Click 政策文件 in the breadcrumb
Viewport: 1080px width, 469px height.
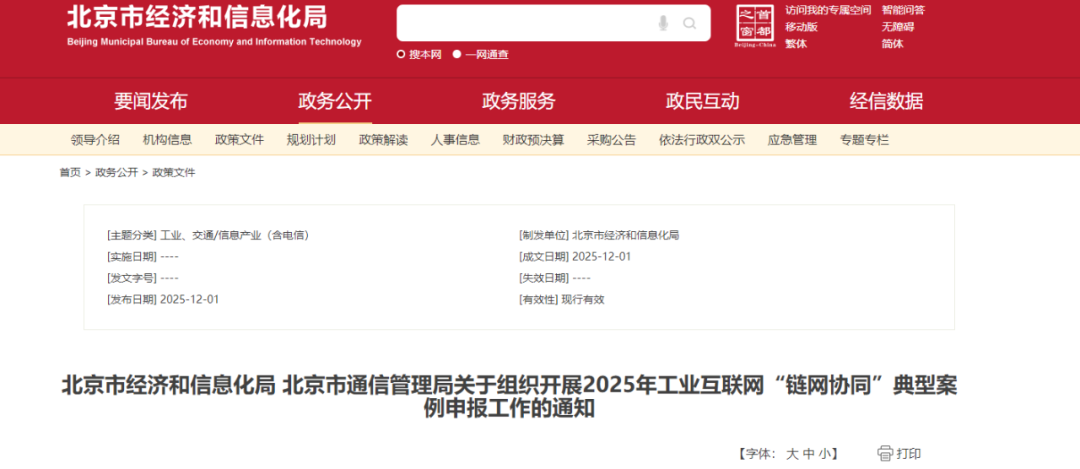(174, 172)
